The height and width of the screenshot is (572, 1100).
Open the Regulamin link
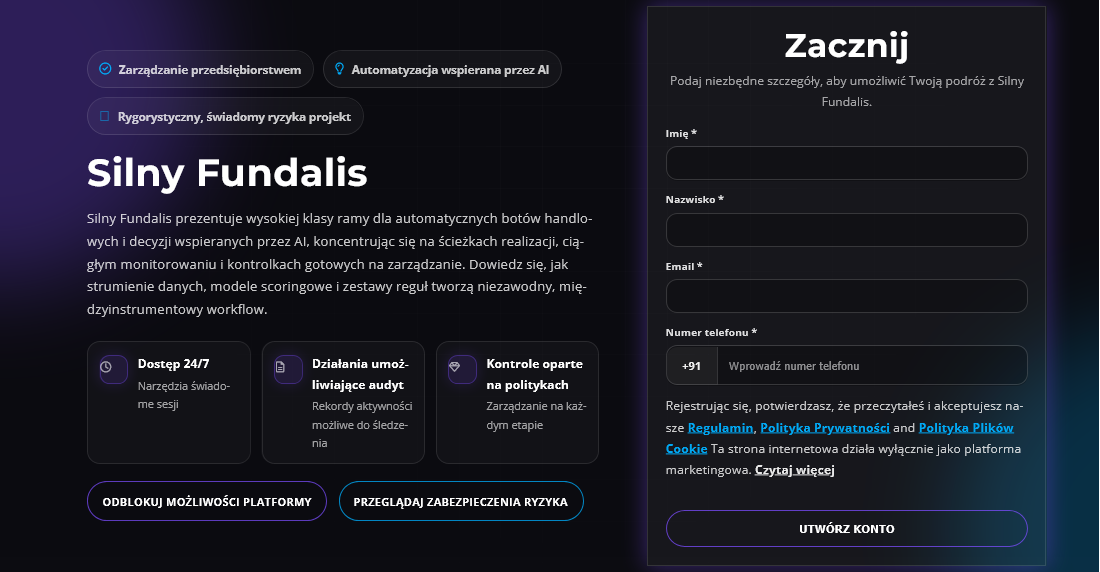coord(720,428)
